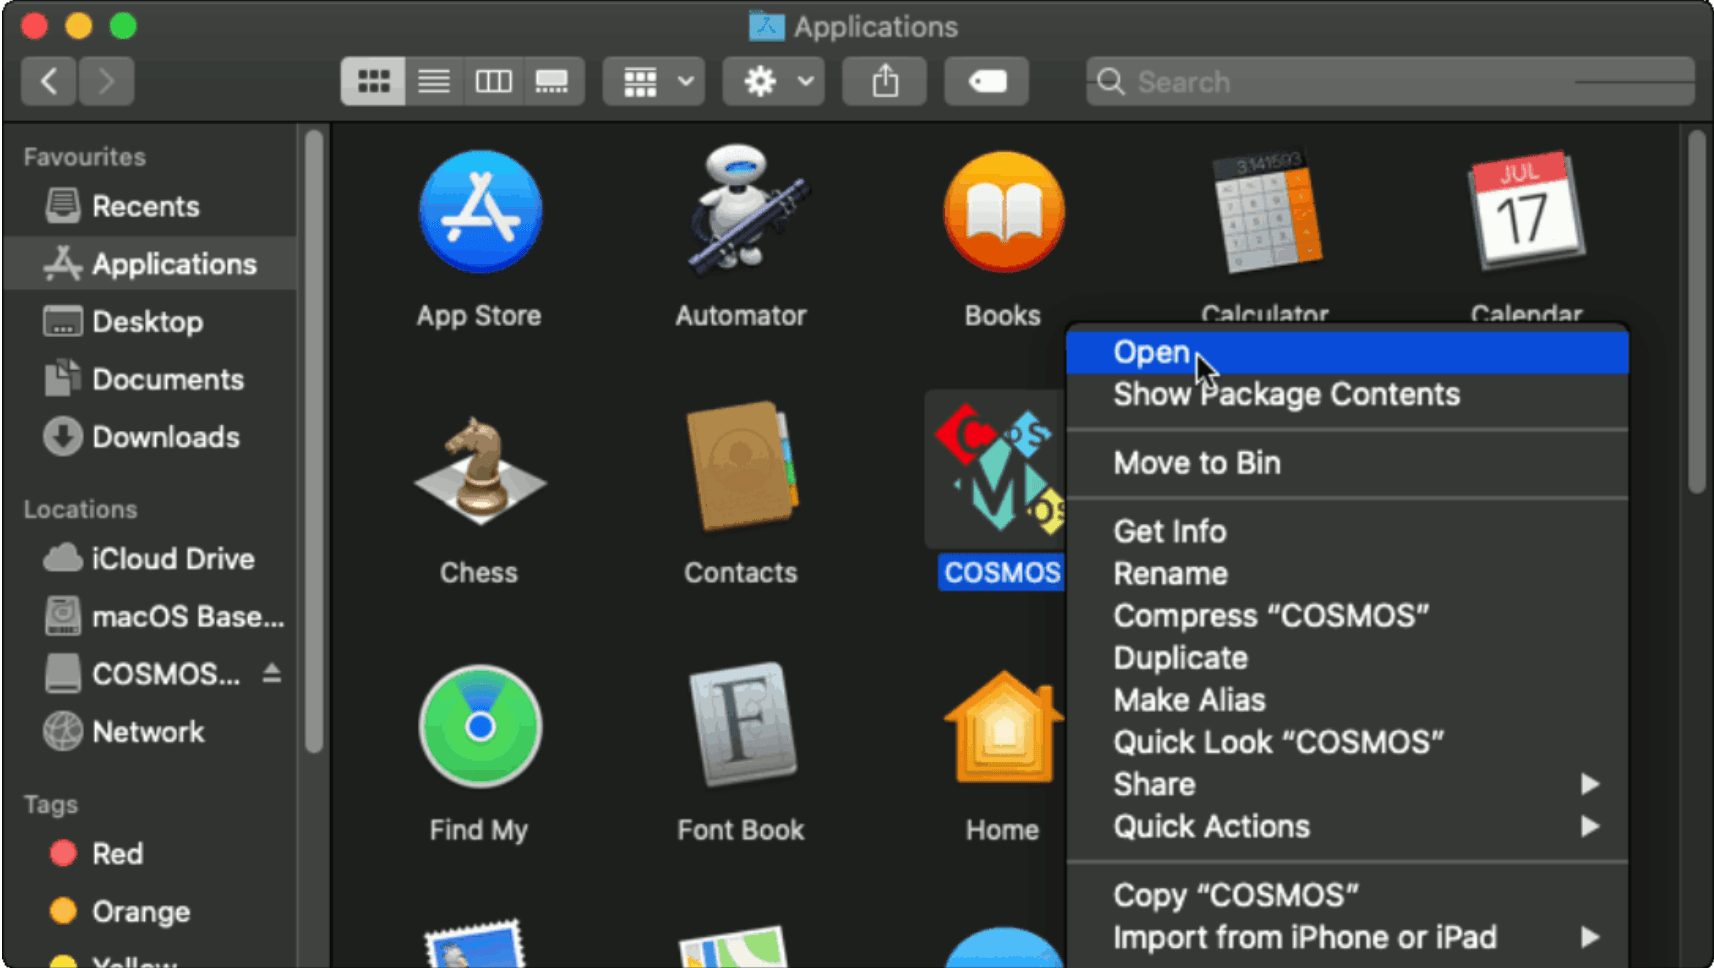Select the Red tag swatch
1714x968 pixels.
pyautogui.click(x=63, y=852)
